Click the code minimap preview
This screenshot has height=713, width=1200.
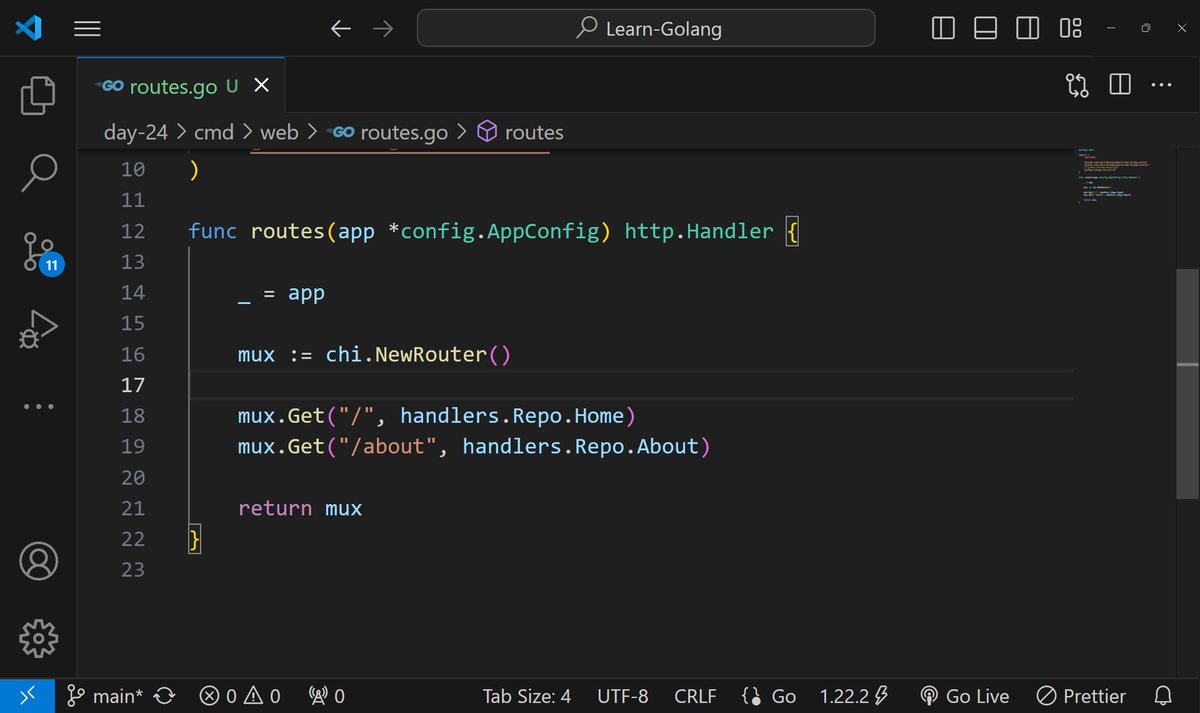pyautogui.click(x=1115, y=177)
